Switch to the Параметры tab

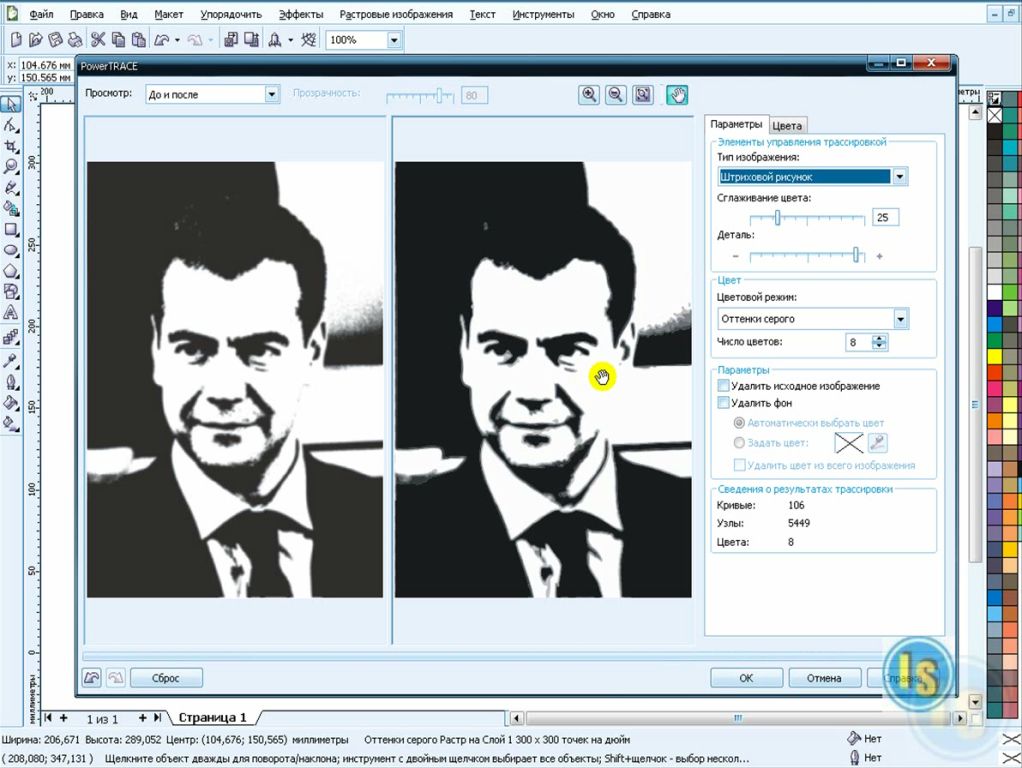pyautogui.click(x=736, y=124)
